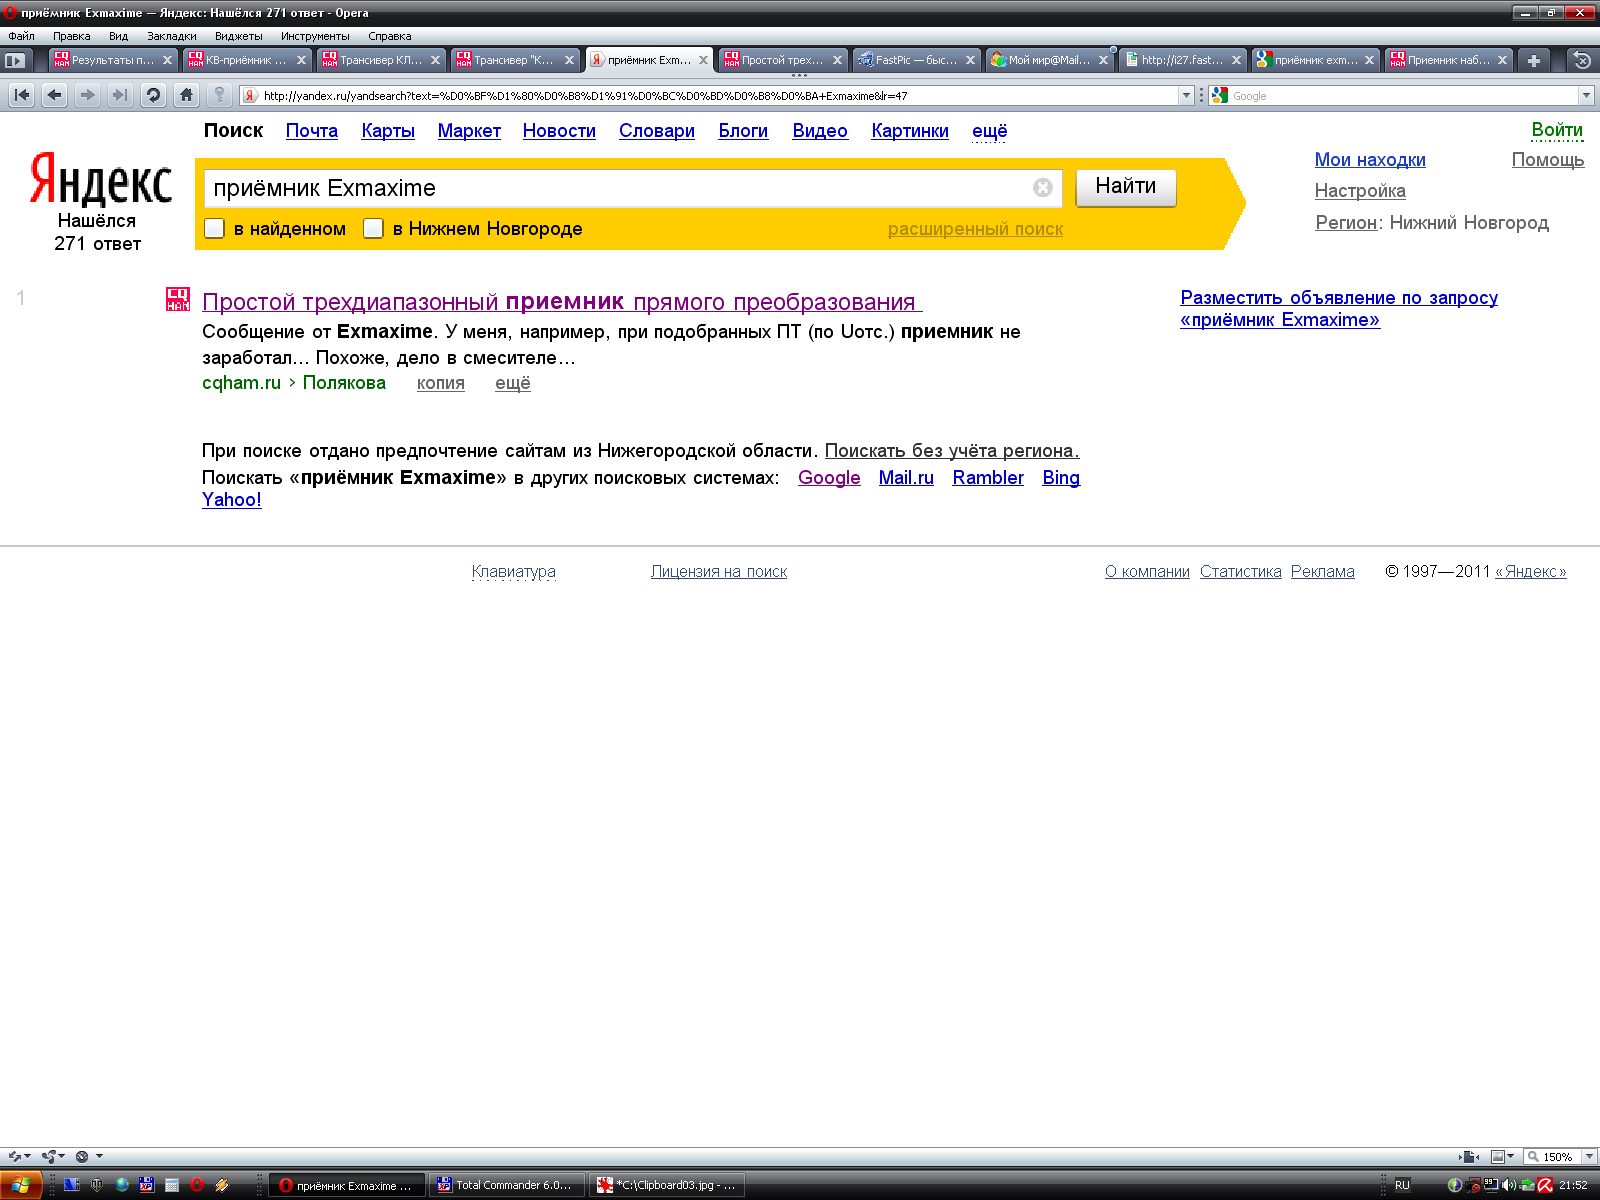
Task: Click the Avira umbrella tray icon
Action: click(x=1545, y=1185)
